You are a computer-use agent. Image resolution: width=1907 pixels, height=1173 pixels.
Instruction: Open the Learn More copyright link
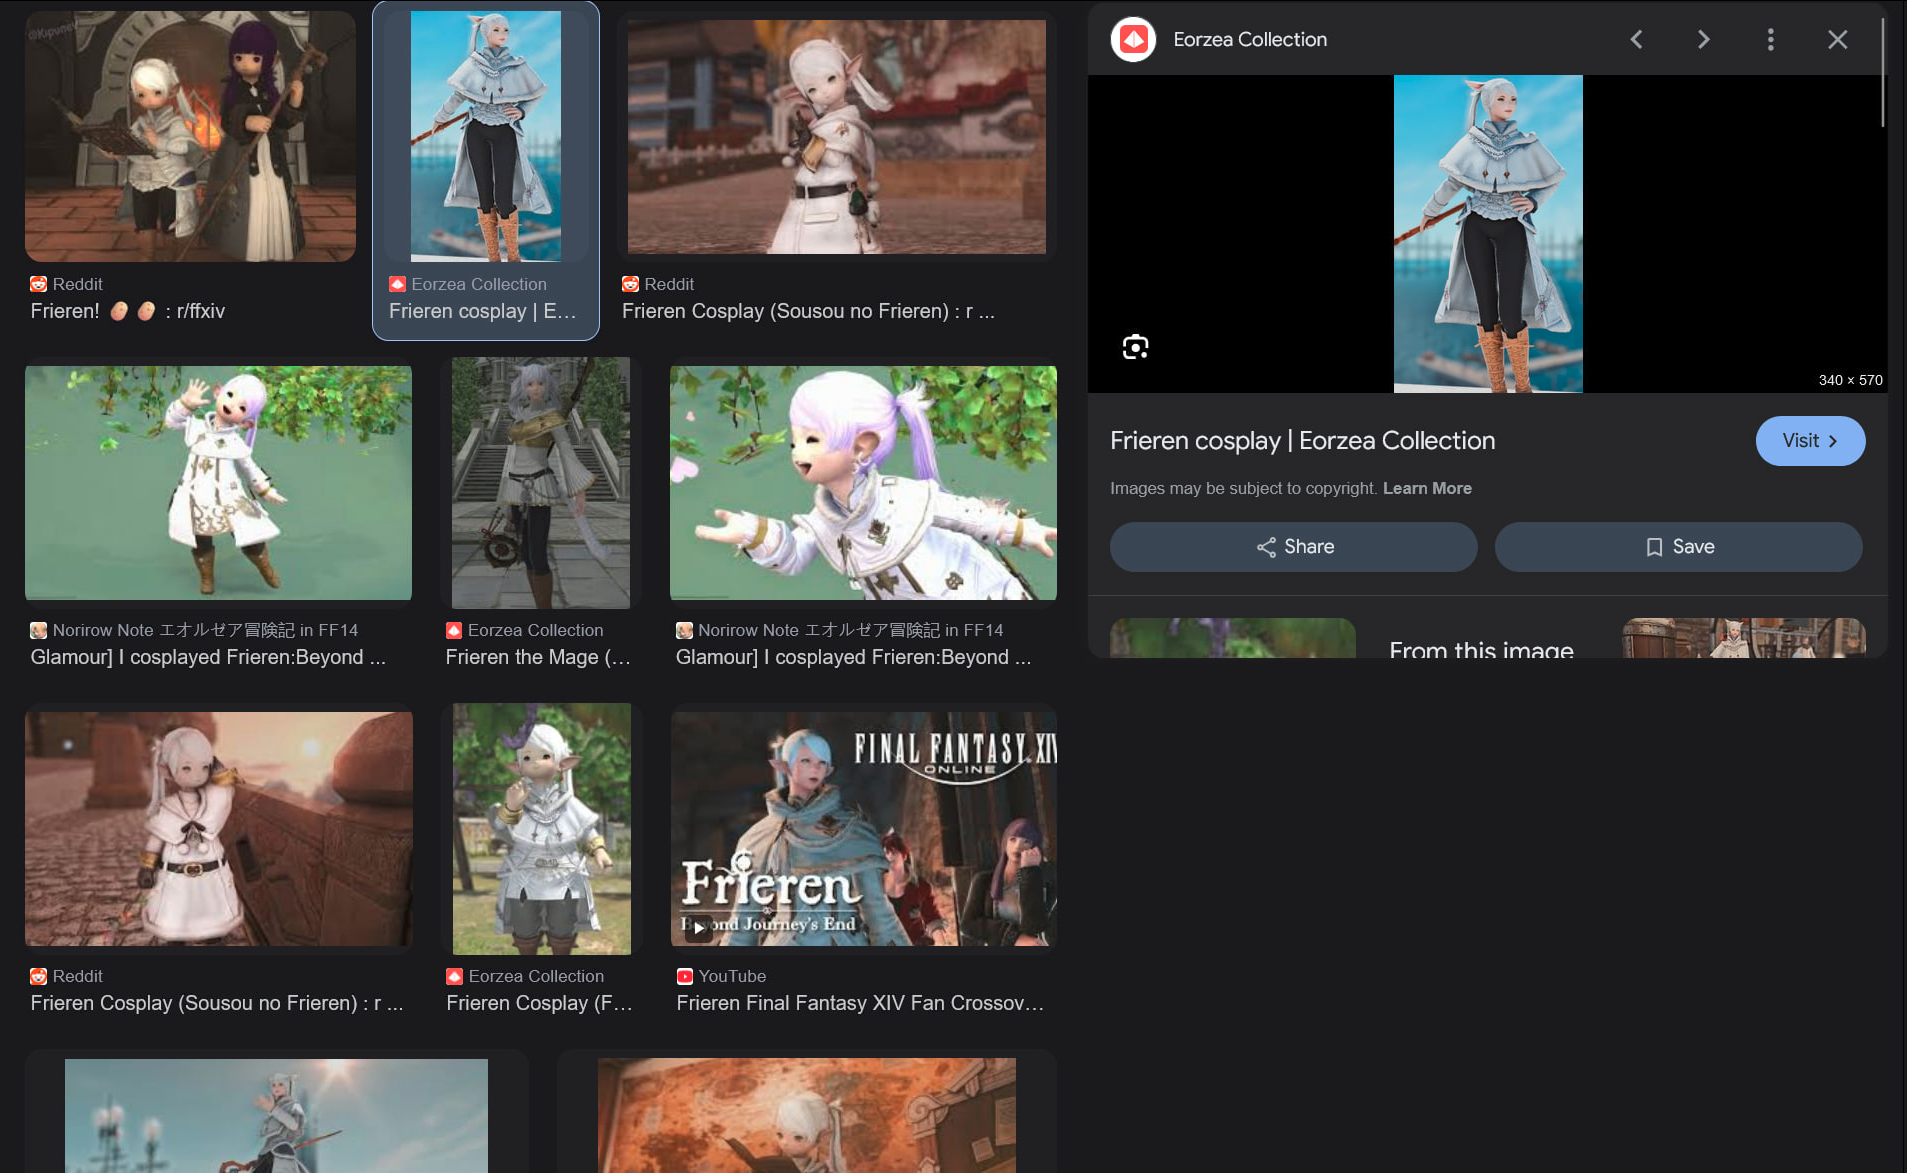coord(1427,488)
